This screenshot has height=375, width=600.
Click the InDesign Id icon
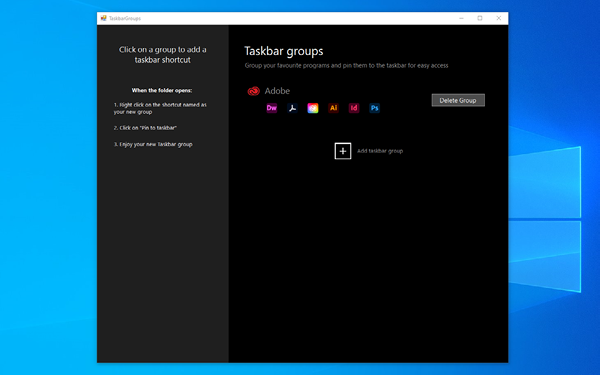[x=354, y=108]
